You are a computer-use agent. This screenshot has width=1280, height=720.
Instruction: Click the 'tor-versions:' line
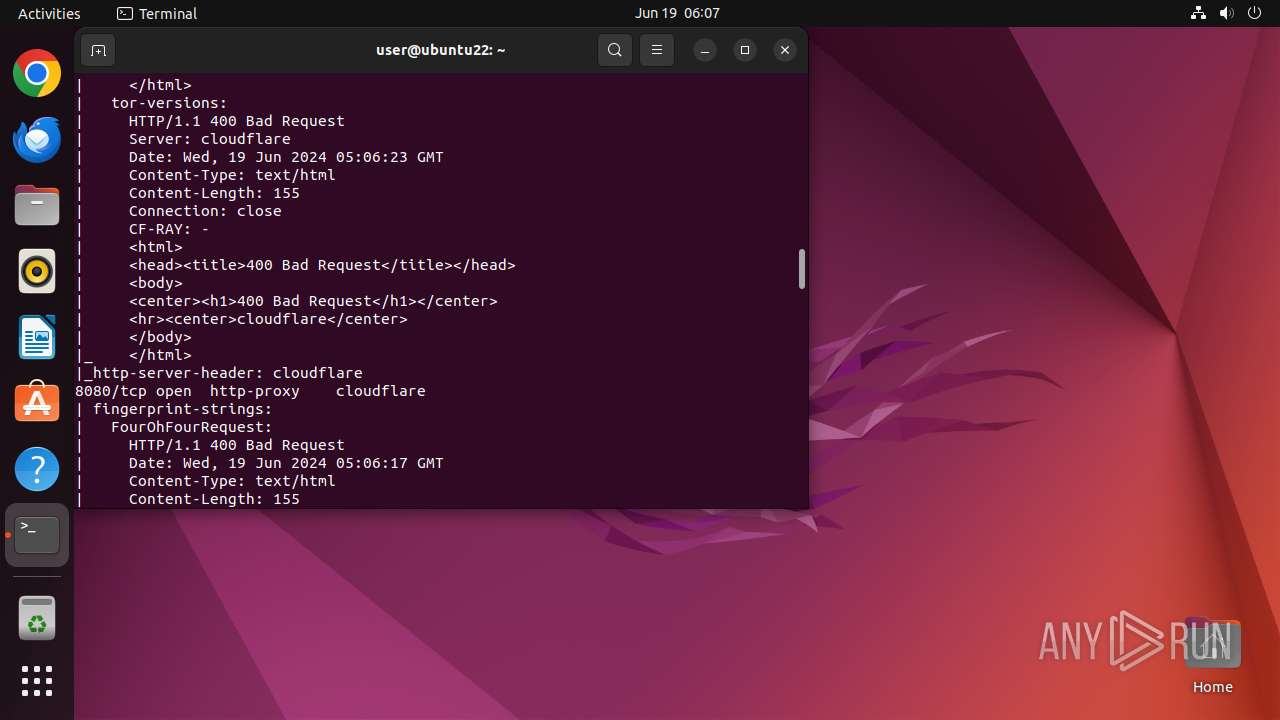(x=169, y=103)
